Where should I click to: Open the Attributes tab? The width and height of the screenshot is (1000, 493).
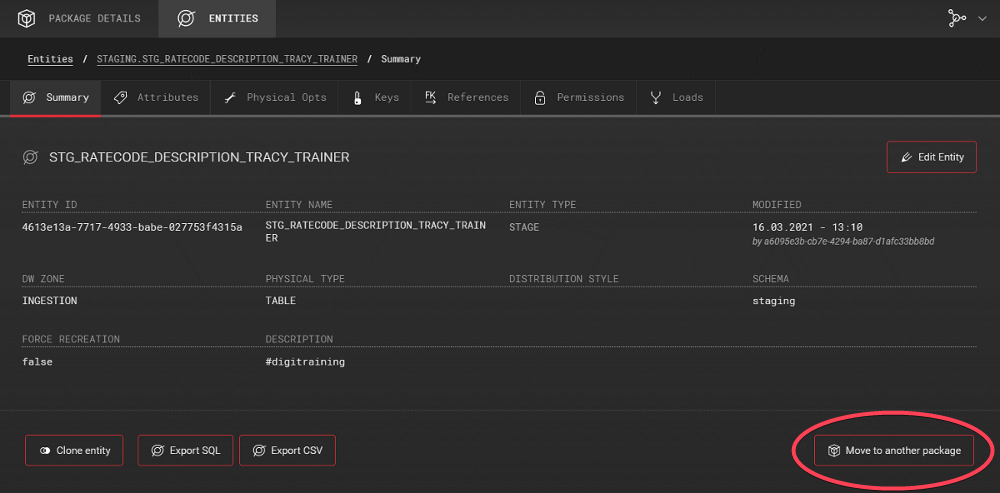pos(156,97)
